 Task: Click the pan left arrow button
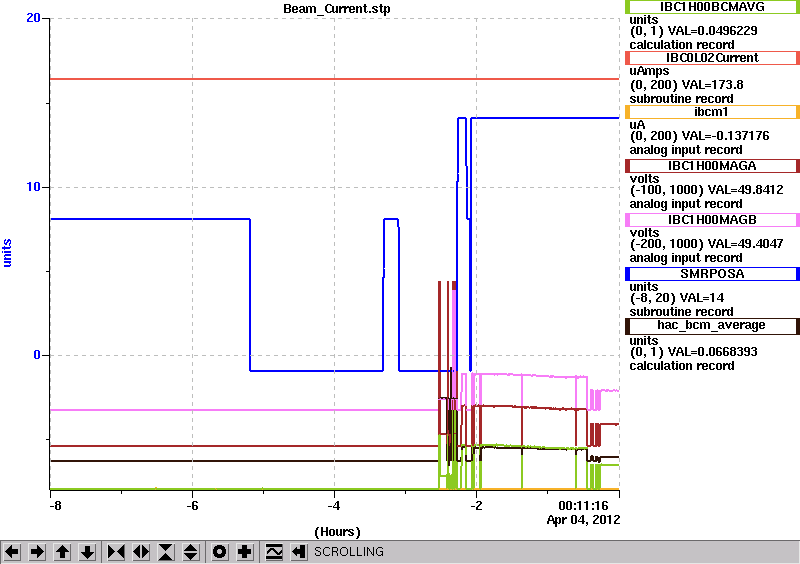(x=12, y=552)
